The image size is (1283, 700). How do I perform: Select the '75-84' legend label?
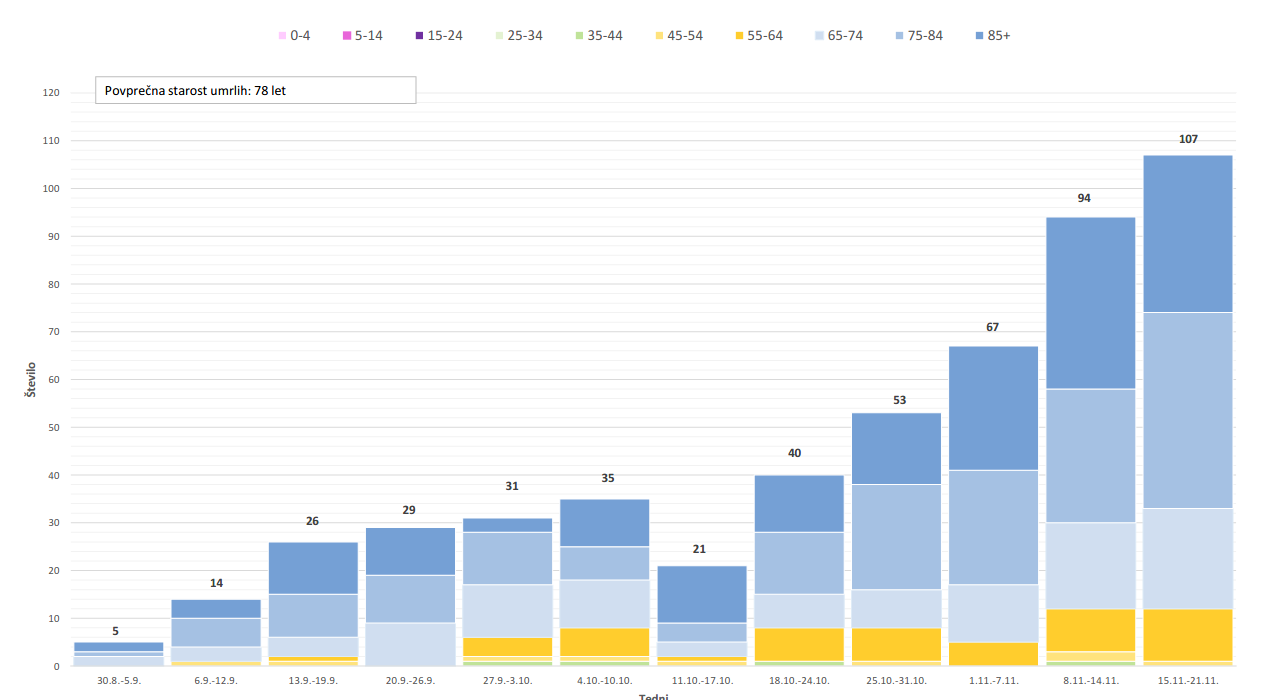[x=925, y=36]
